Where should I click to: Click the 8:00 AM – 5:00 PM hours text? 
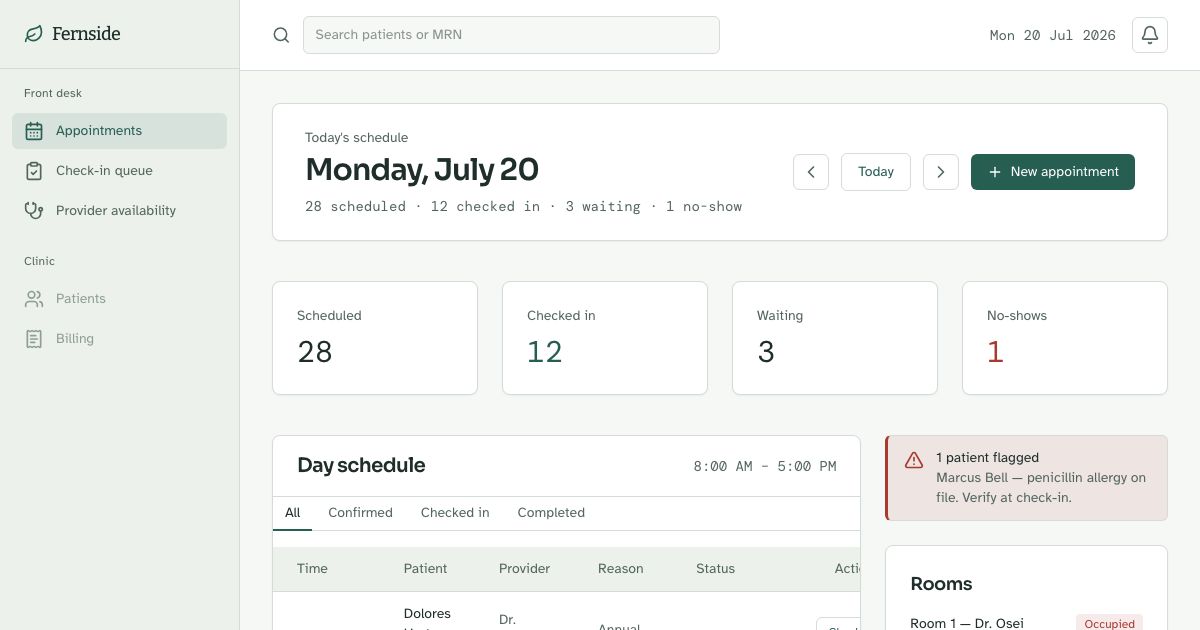point(765,467)
